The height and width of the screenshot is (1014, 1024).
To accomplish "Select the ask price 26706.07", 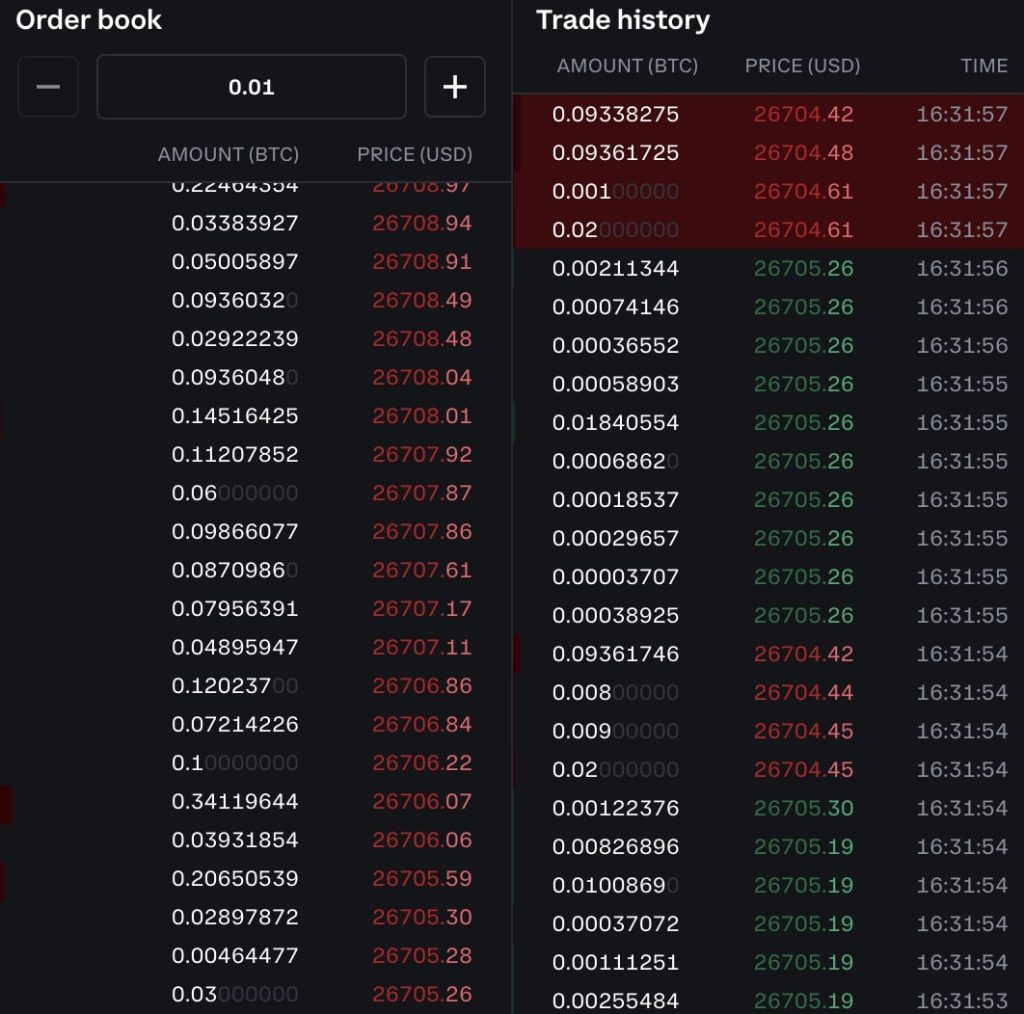I will click(422, 802).
